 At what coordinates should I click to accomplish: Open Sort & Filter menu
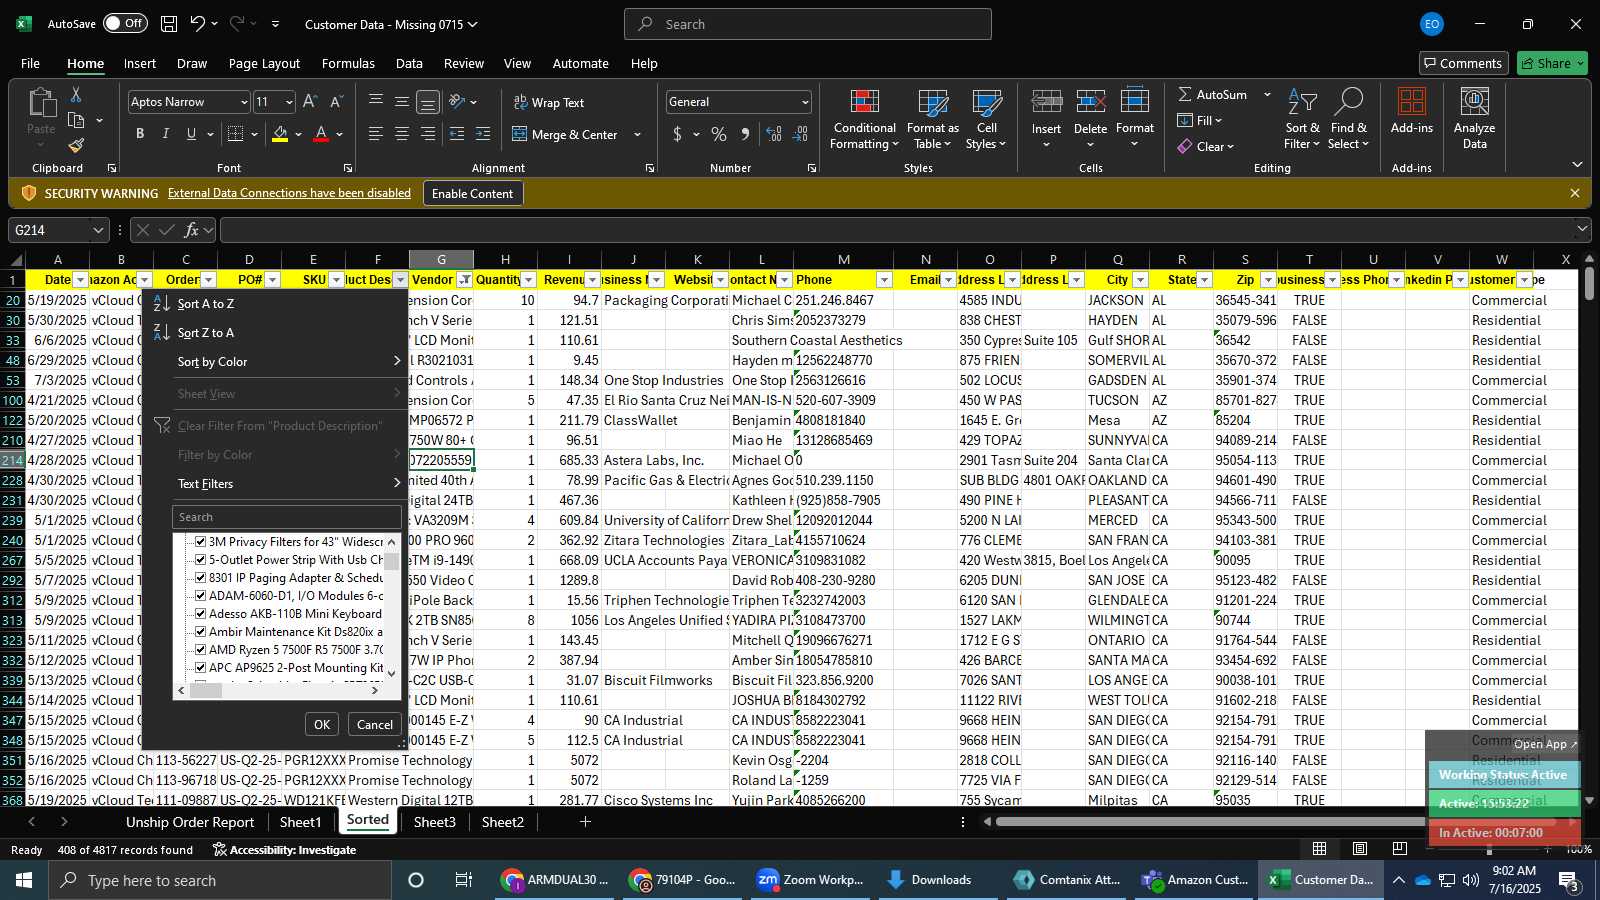click(1302, 120)
